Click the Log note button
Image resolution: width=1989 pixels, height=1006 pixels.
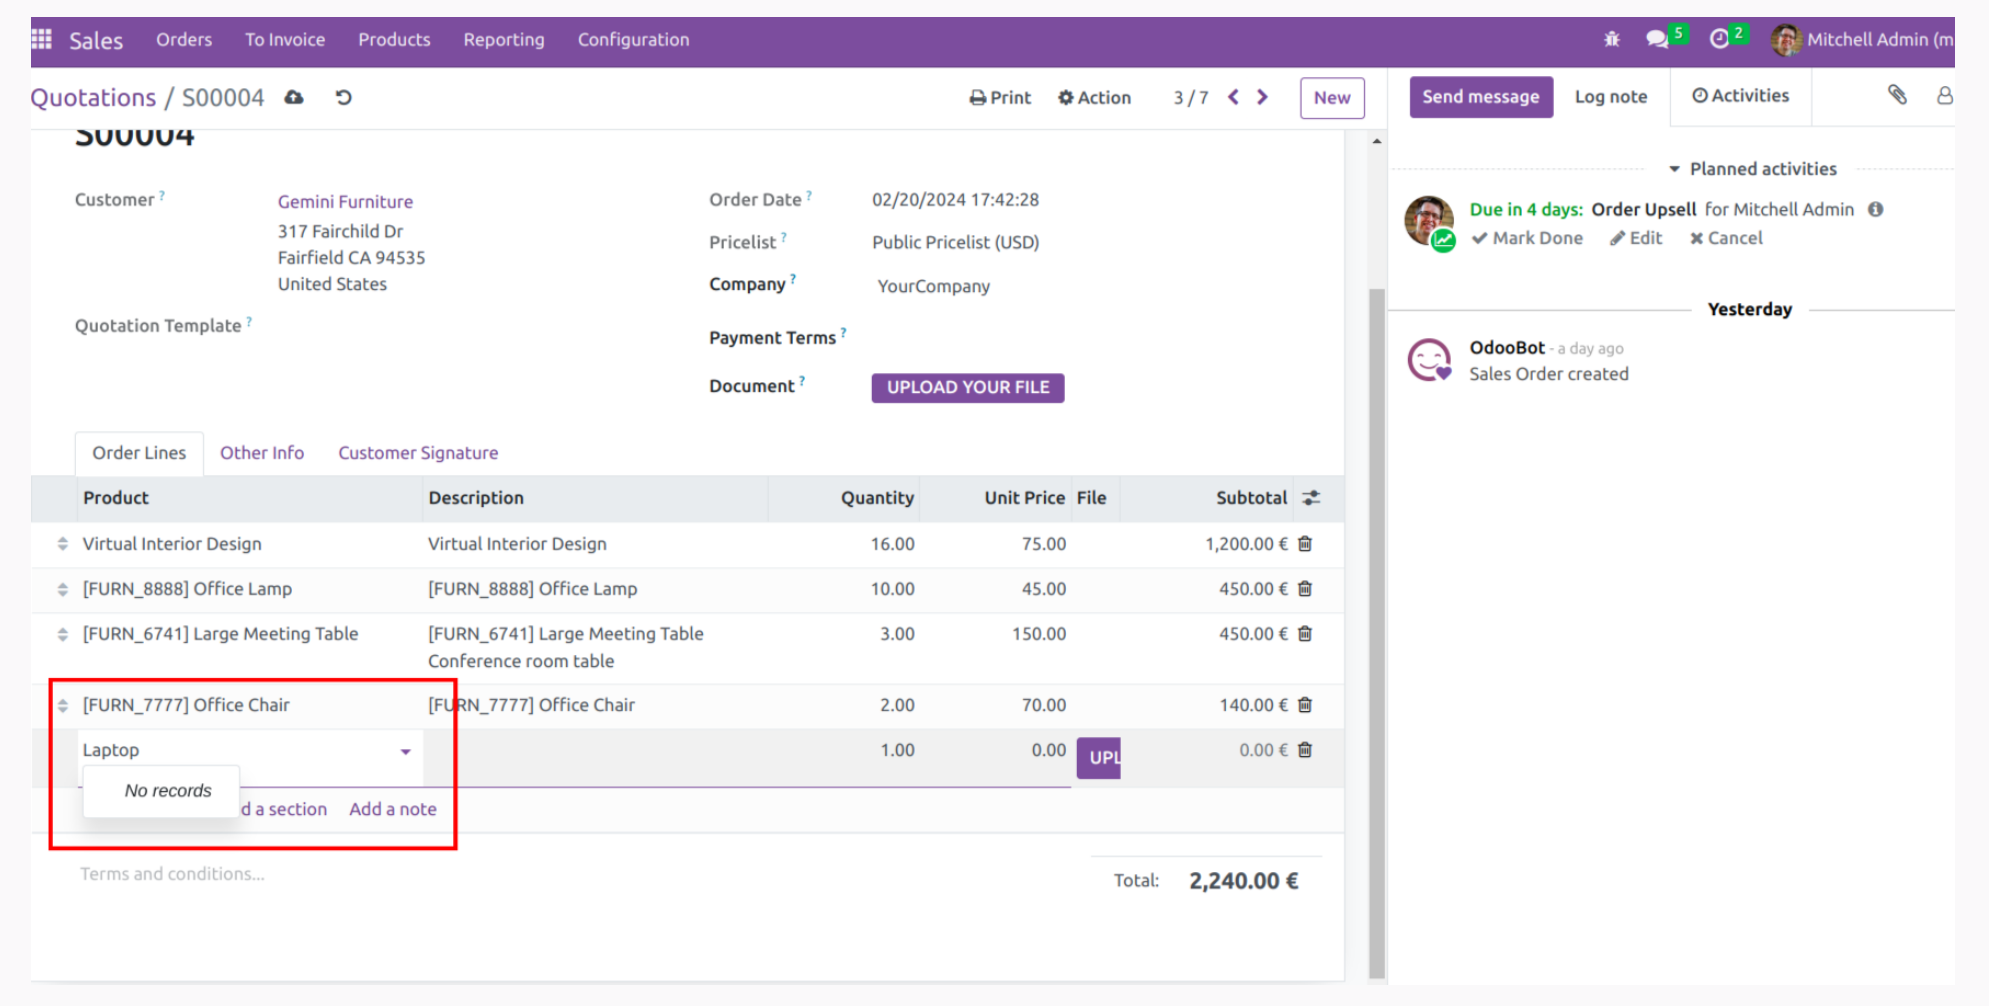(1611, 97)
